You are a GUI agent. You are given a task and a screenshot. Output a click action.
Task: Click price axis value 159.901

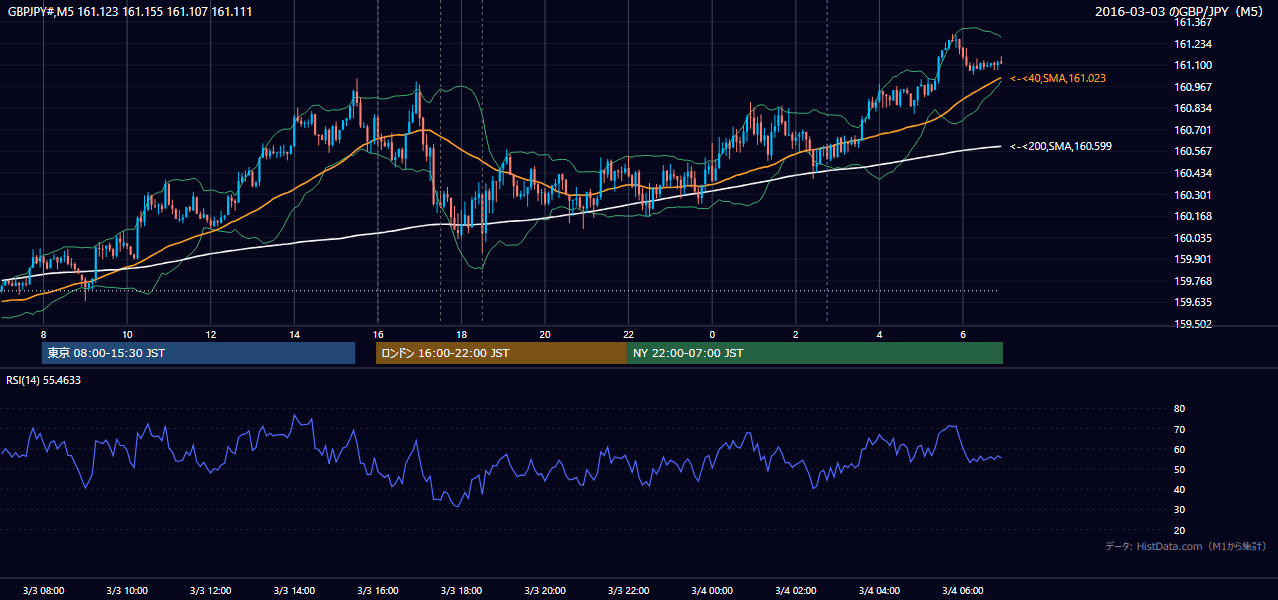pos(1192,259)
